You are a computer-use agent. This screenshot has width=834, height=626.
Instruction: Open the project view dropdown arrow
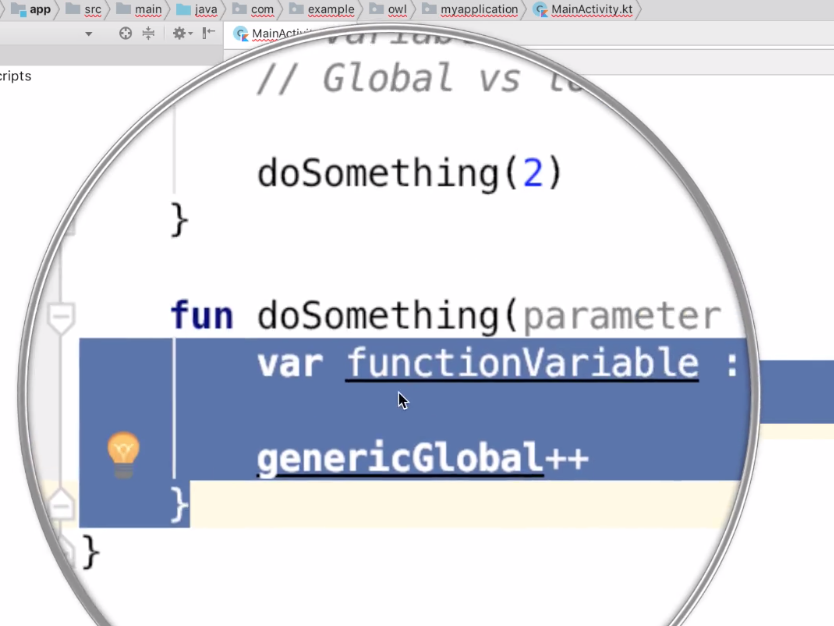tap(88, 34)
